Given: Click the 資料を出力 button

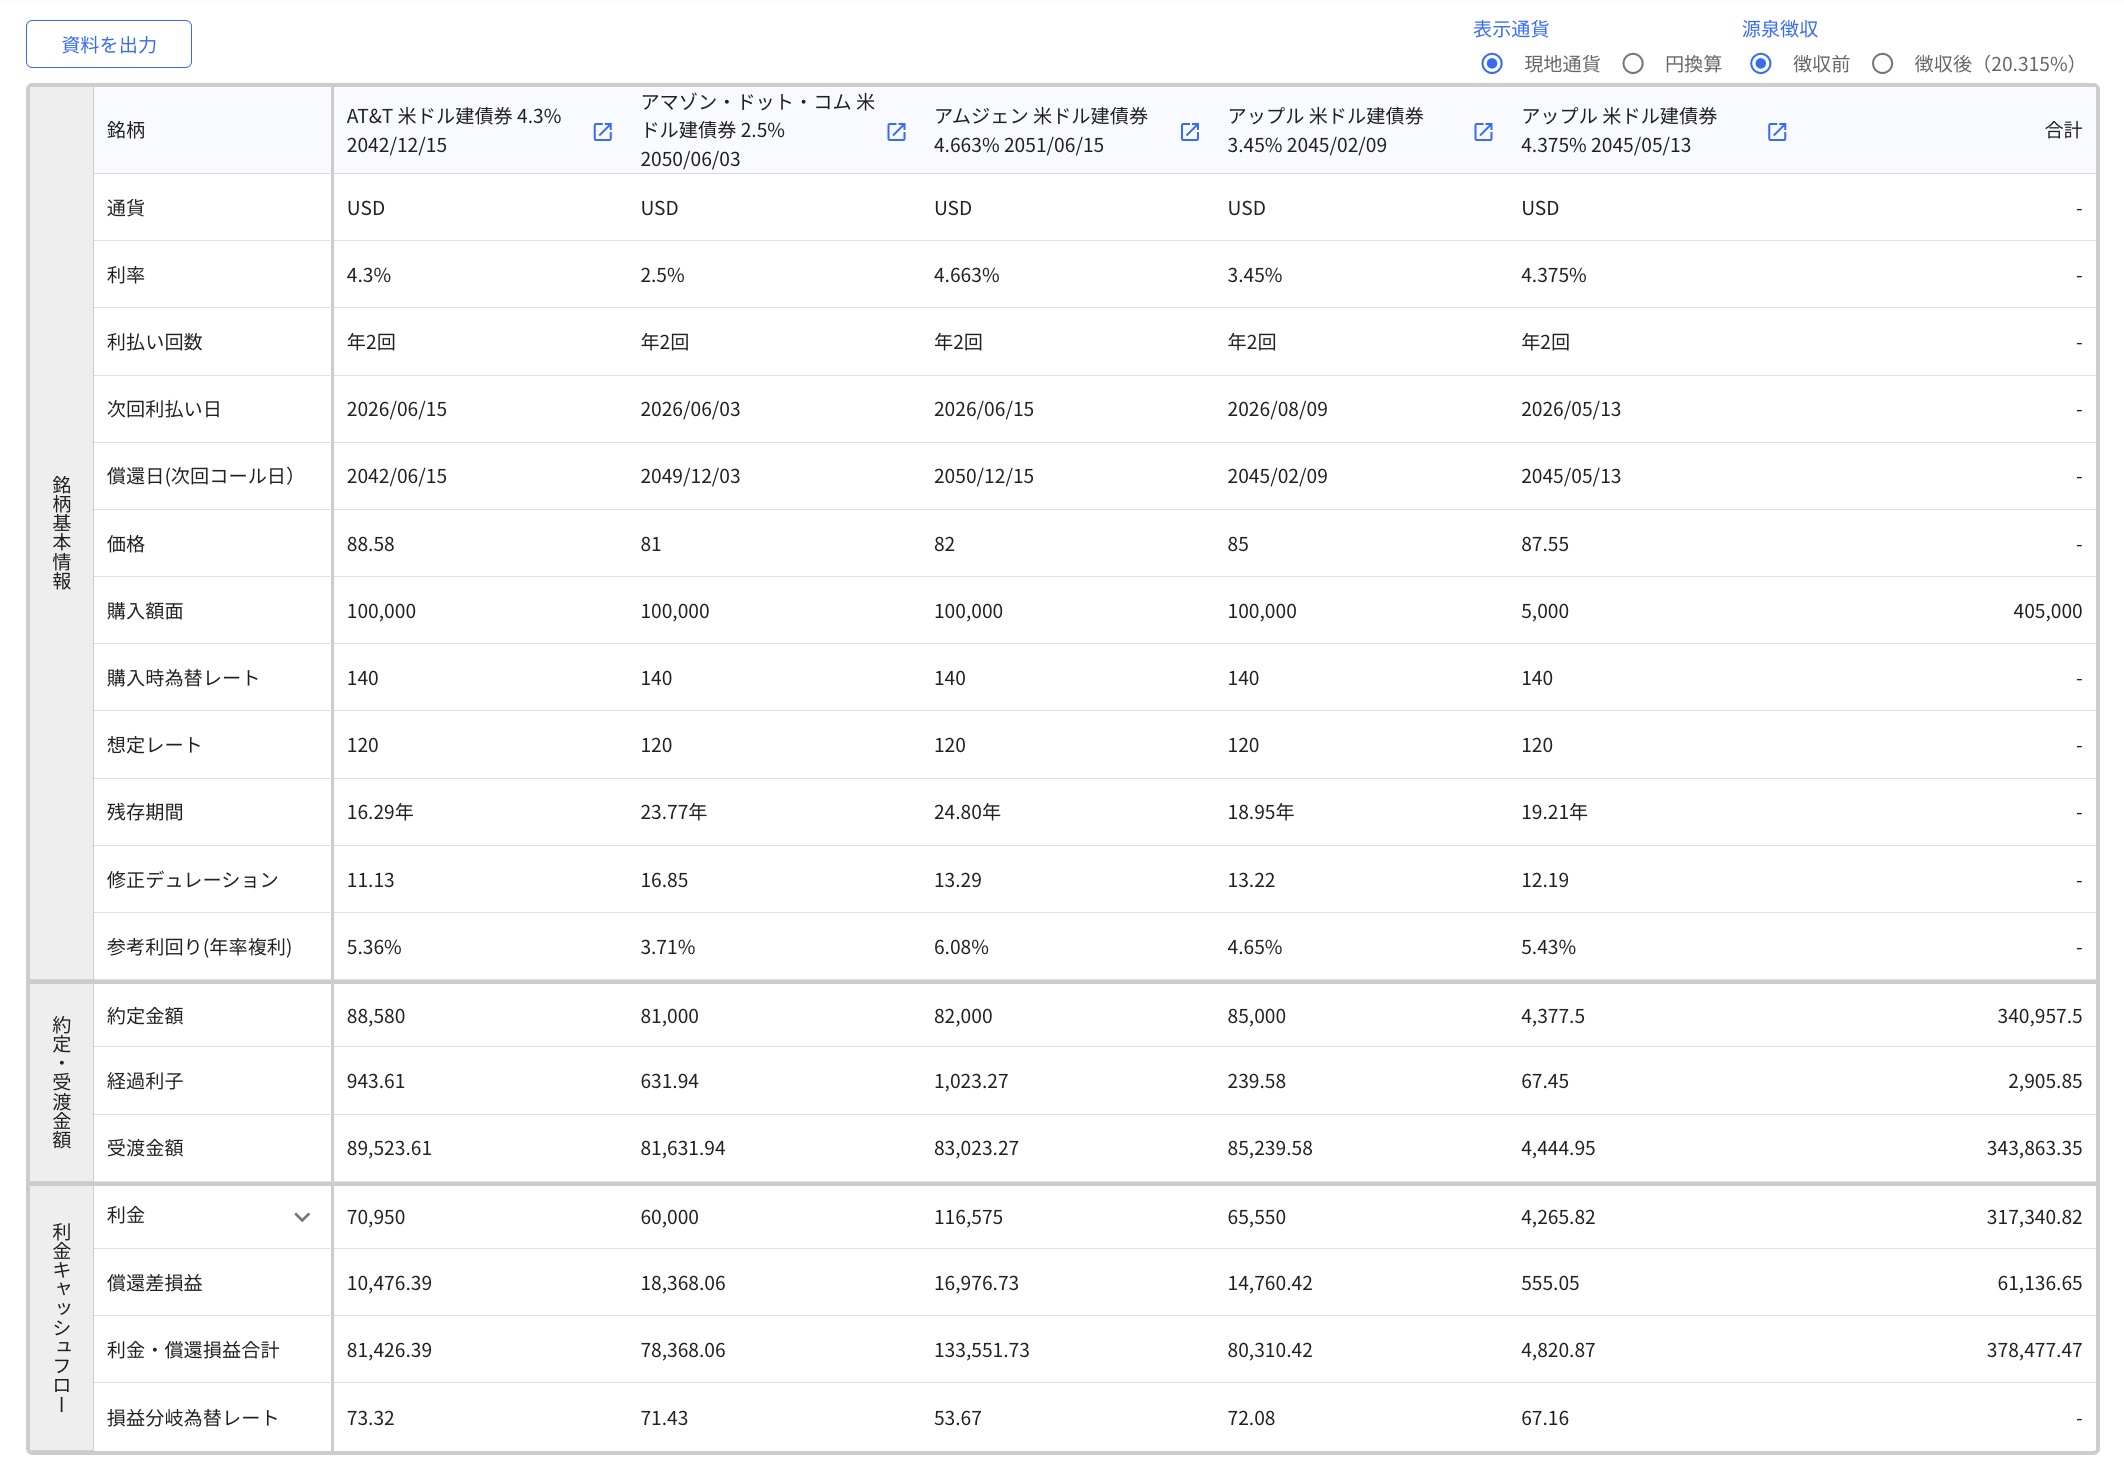Looking at the screenshot, I should tap(109, 45).
